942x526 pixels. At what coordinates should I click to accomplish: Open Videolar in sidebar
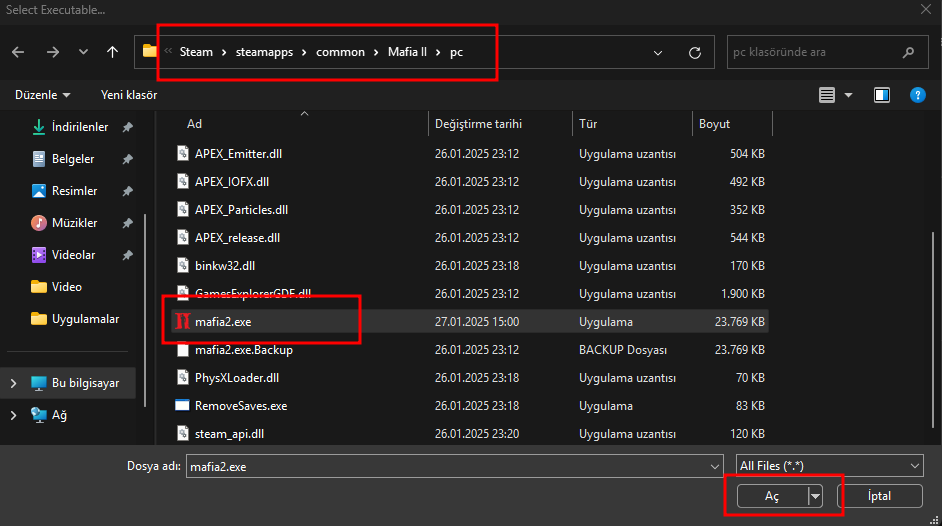(x=73, y=255)
